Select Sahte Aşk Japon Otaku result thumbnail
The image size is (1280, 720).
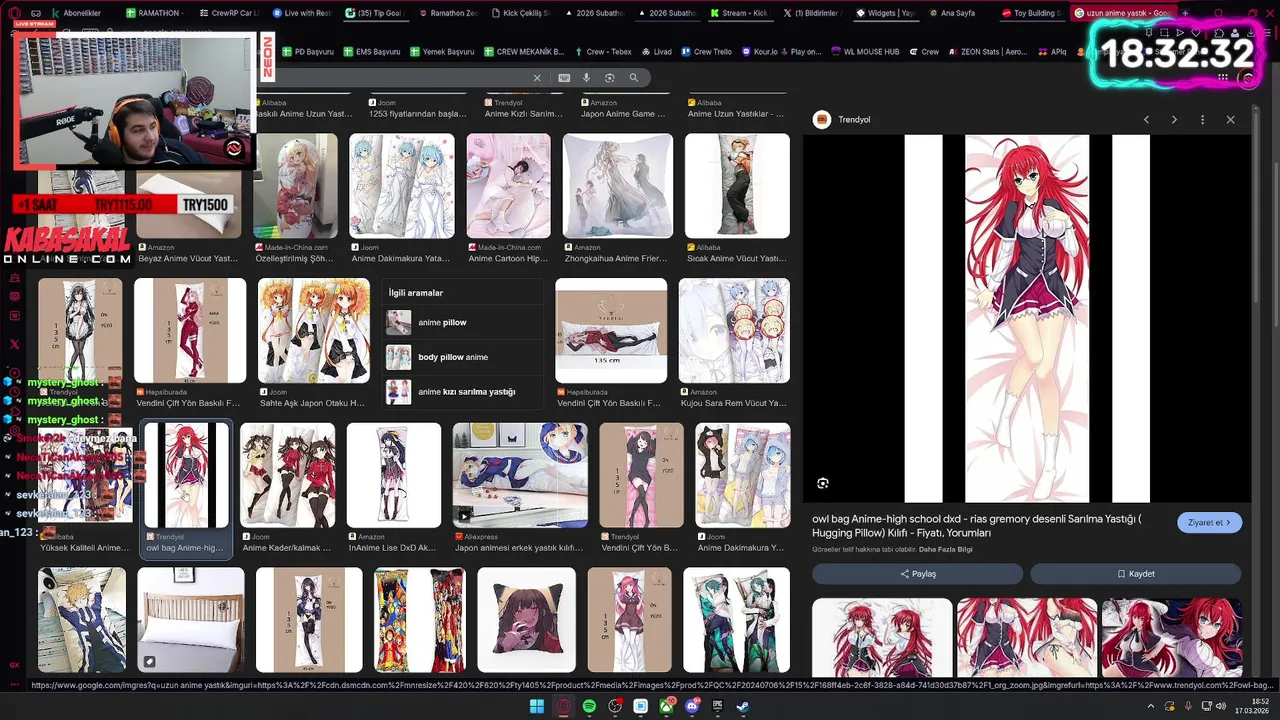tap(314, 330)
